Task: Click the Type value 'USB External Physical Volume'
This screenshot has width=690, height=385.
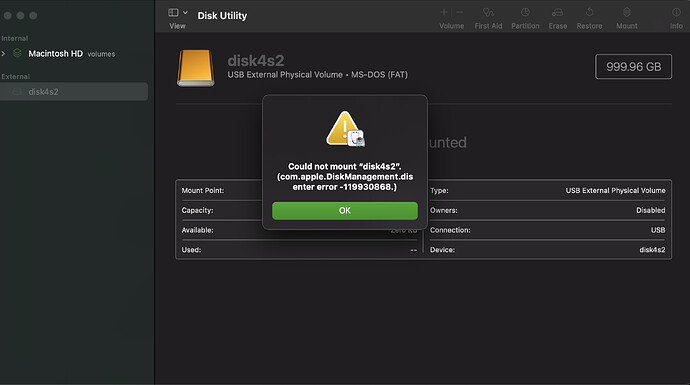Action: (615, 191)
